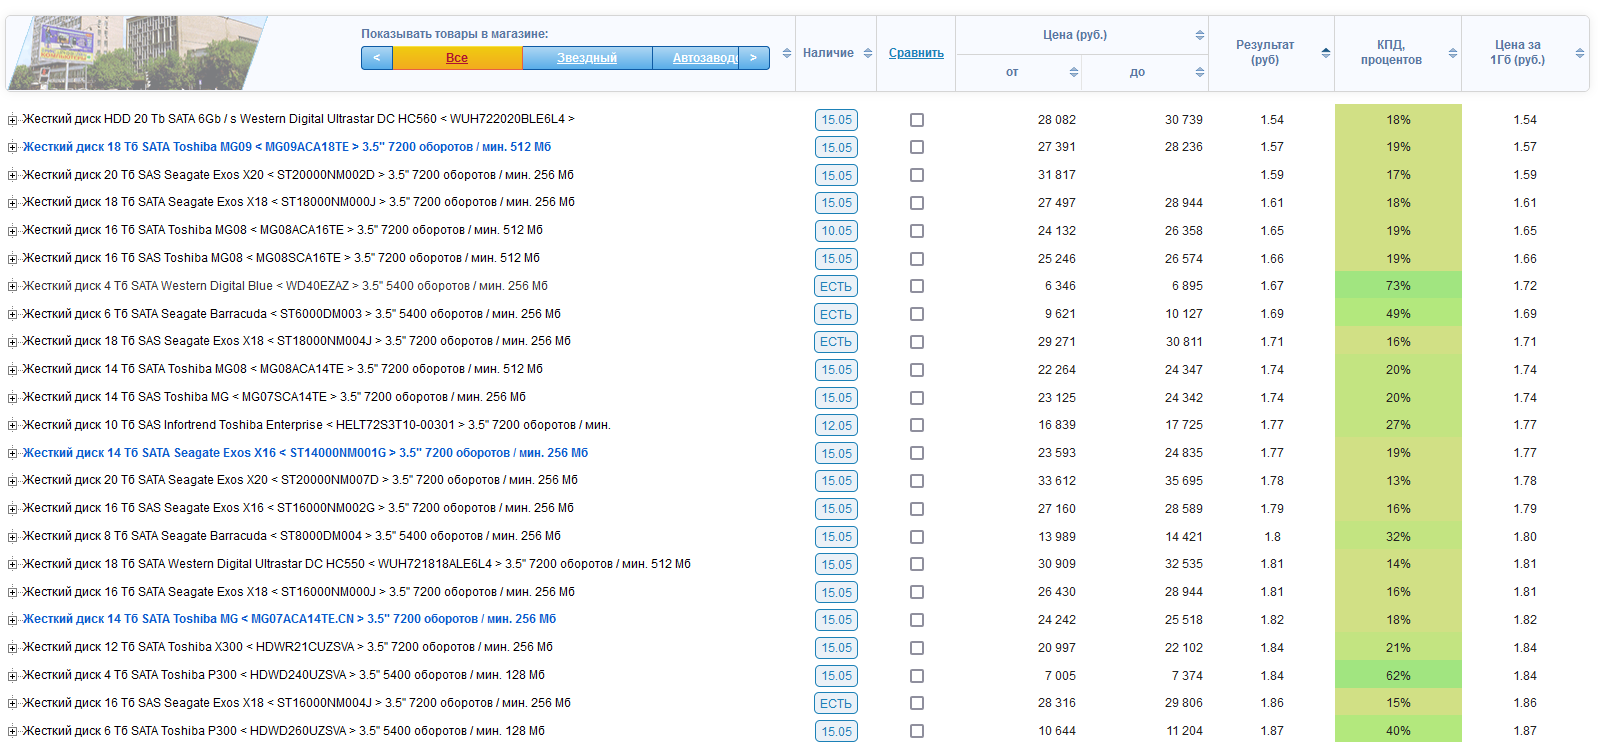Screen dimensions: 1598x742
Task: Tick compare checkbox for Seagate Exos X16 ST14000NM001G
Action: (917, 453)
